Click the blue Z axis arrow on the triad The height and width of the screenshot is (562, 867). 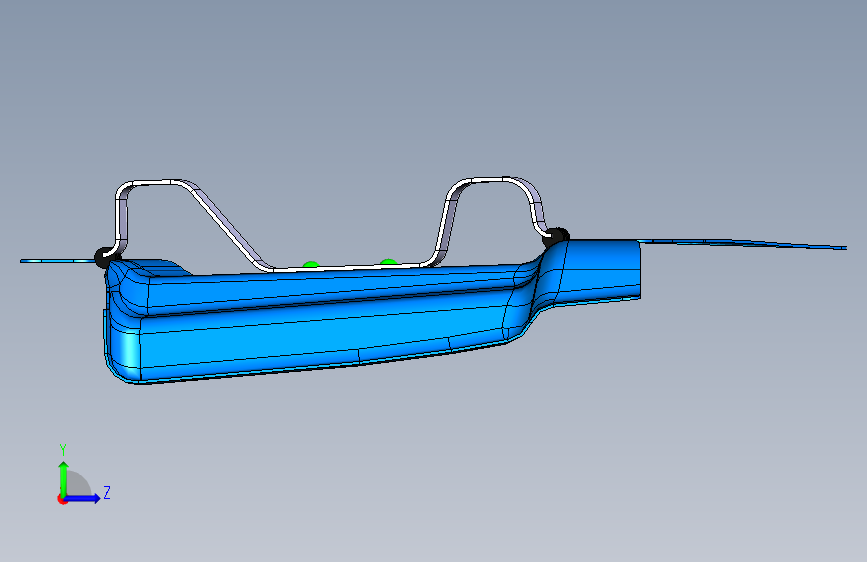[x=83, y=498]
